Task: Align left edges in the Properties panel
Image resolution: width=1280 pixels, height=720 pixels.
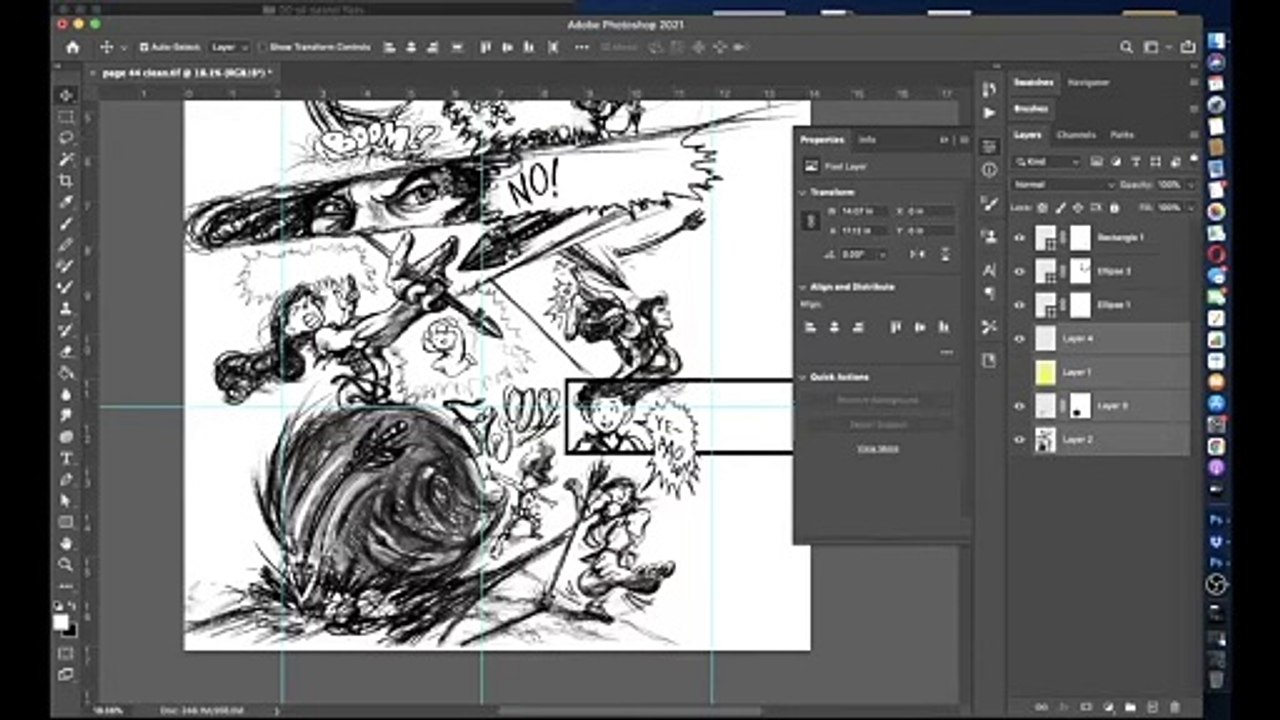Action: coord(810,327)
